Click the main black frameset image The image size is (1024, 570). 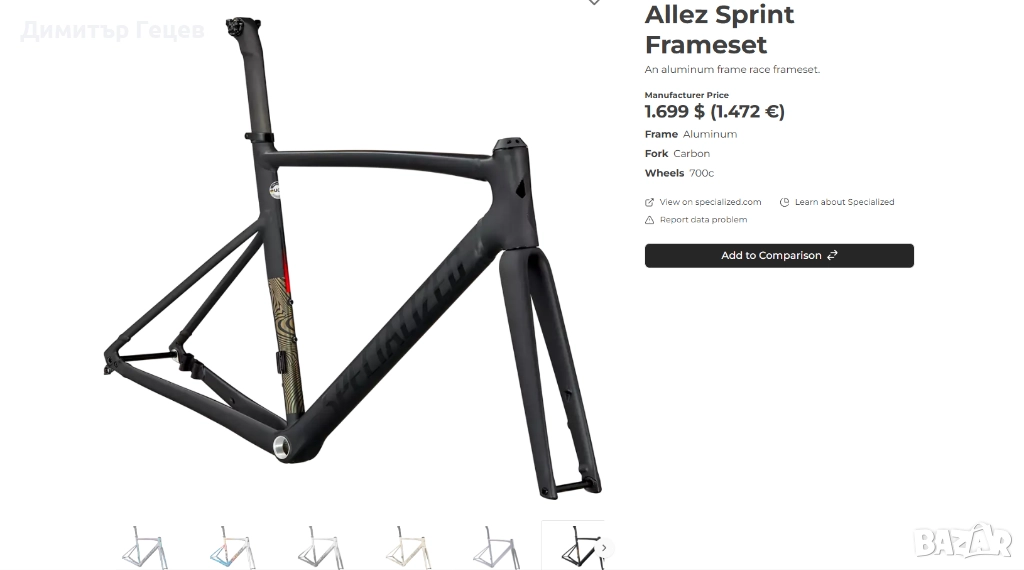[353, 258]
